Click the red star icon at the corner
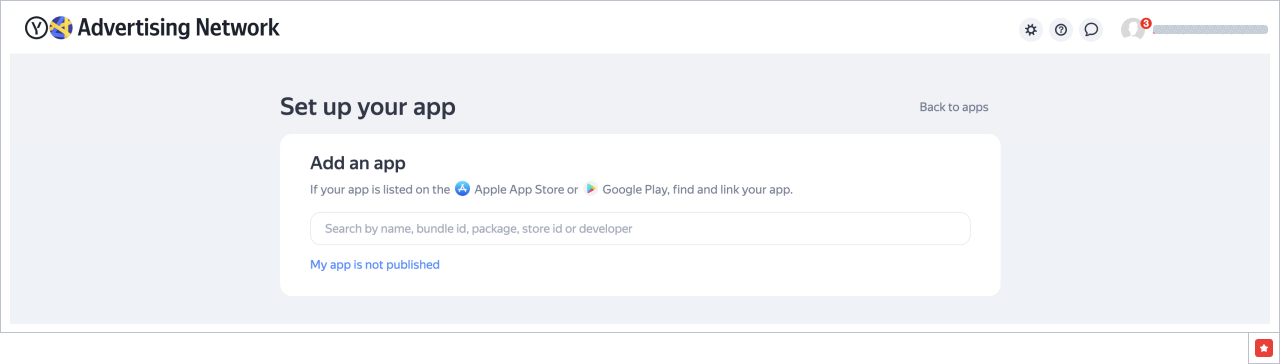Image resolution: width=1280 pixels, height=364 pixels. click(x=1263, y=347)
